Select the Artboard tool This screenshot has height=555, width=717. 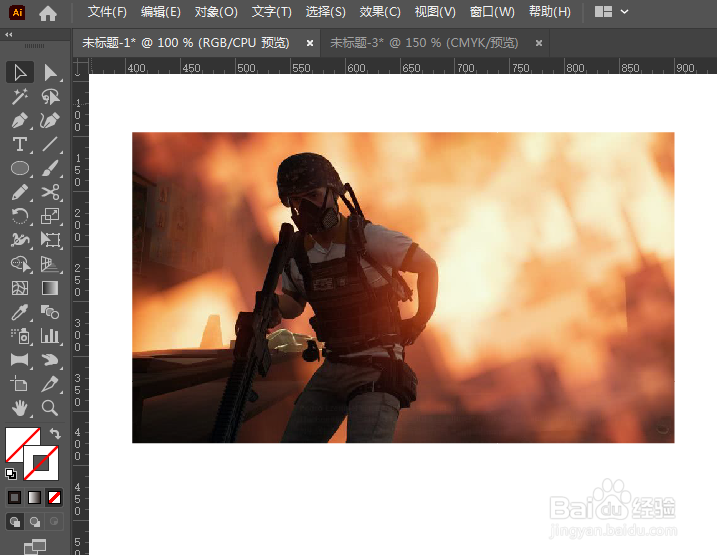20,384
